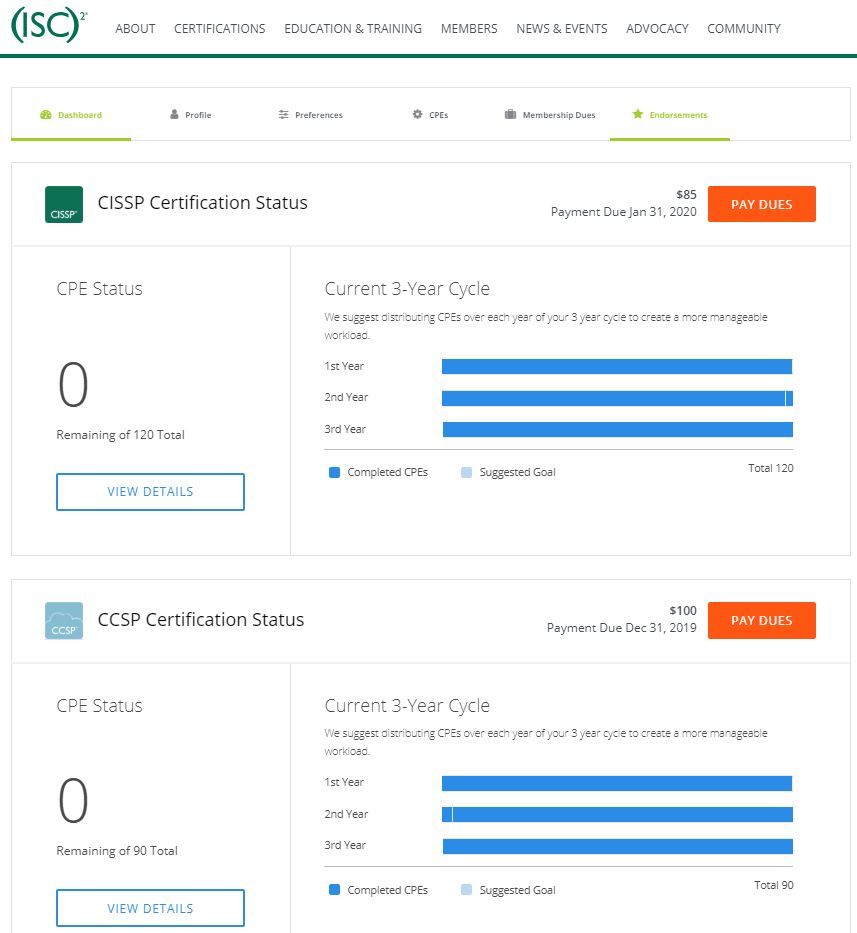Click the Dashboard gauge icon
The height and width of the screenshot is (933, 857).
(x=46, y=115)
